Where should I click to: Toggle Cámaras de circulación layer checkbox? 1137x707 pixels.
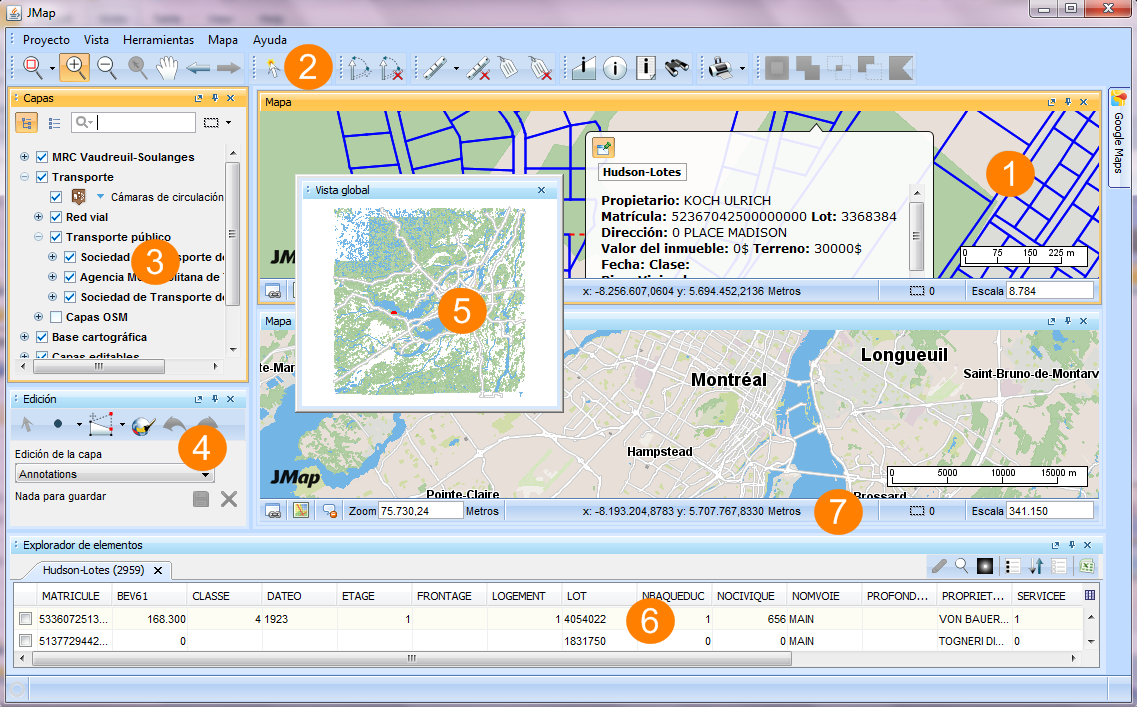(56, 197)
